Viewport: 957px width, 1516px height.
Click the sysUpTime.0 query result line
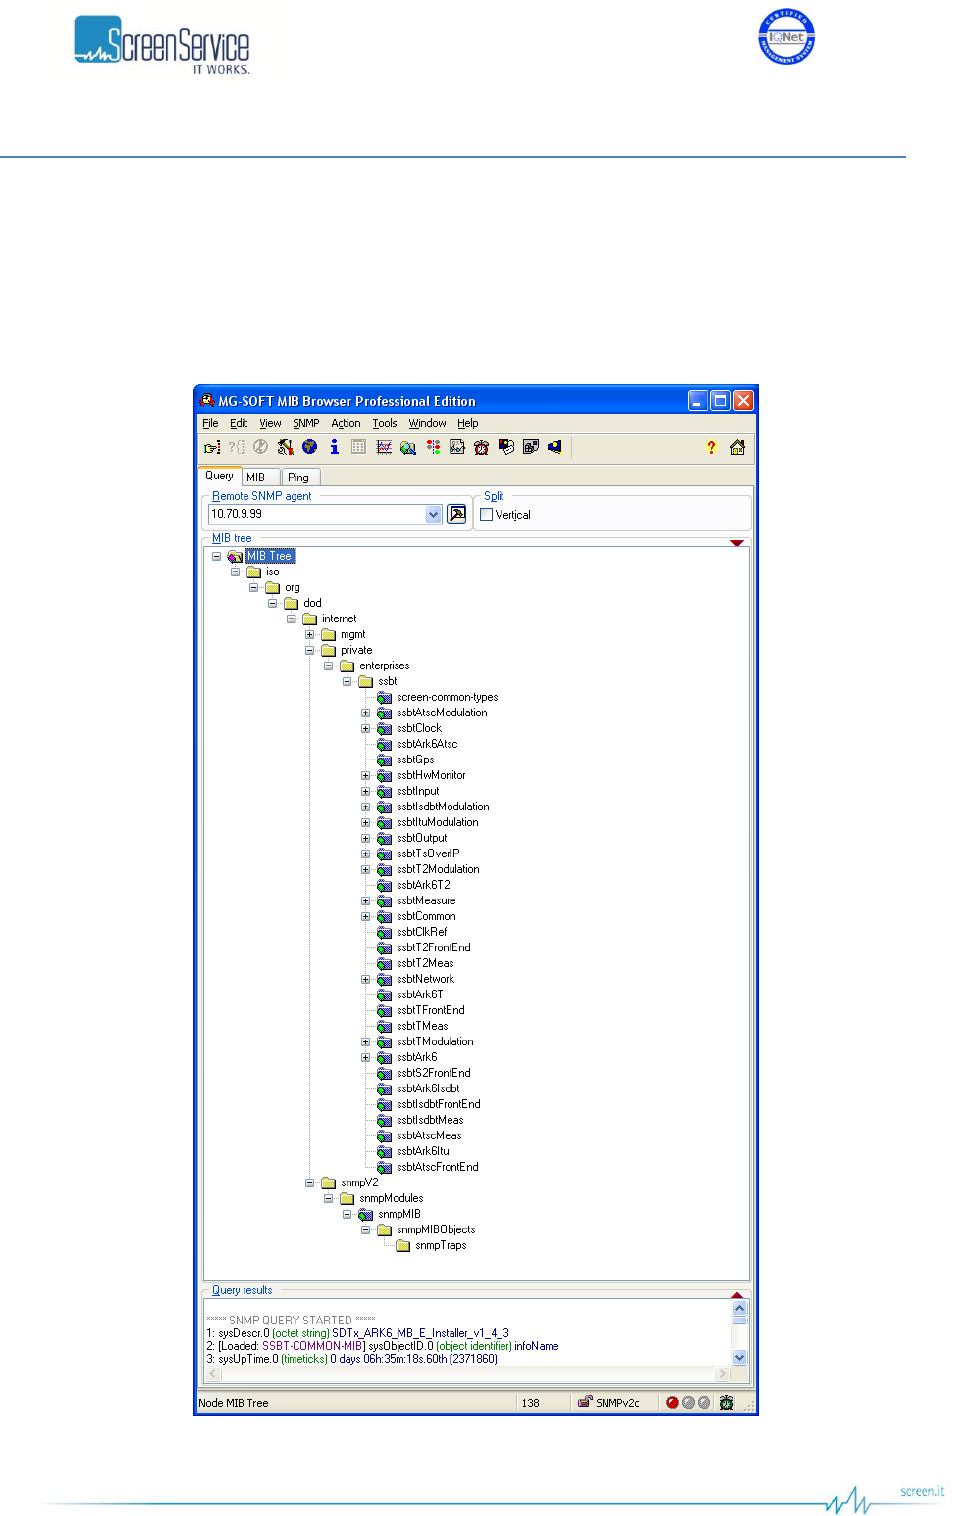352,1359
